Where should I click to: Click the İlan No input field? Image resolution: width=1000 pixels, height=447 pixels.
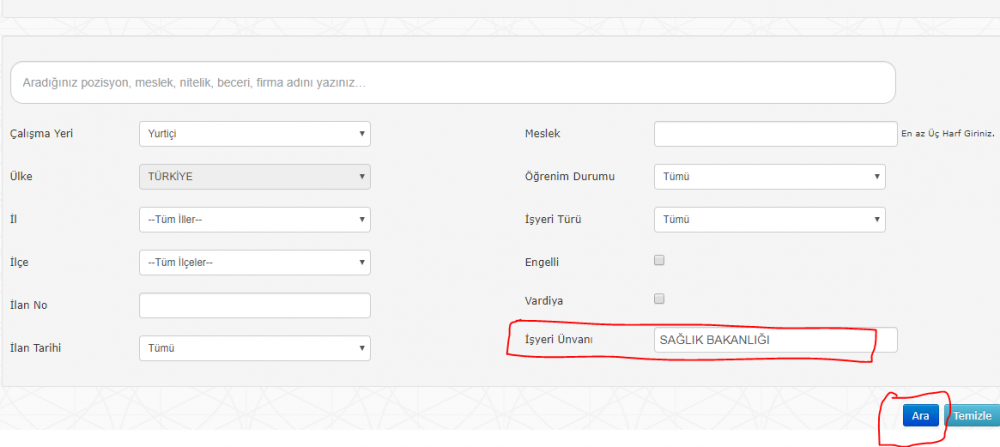pyautogui.click(x=254, y=305)
